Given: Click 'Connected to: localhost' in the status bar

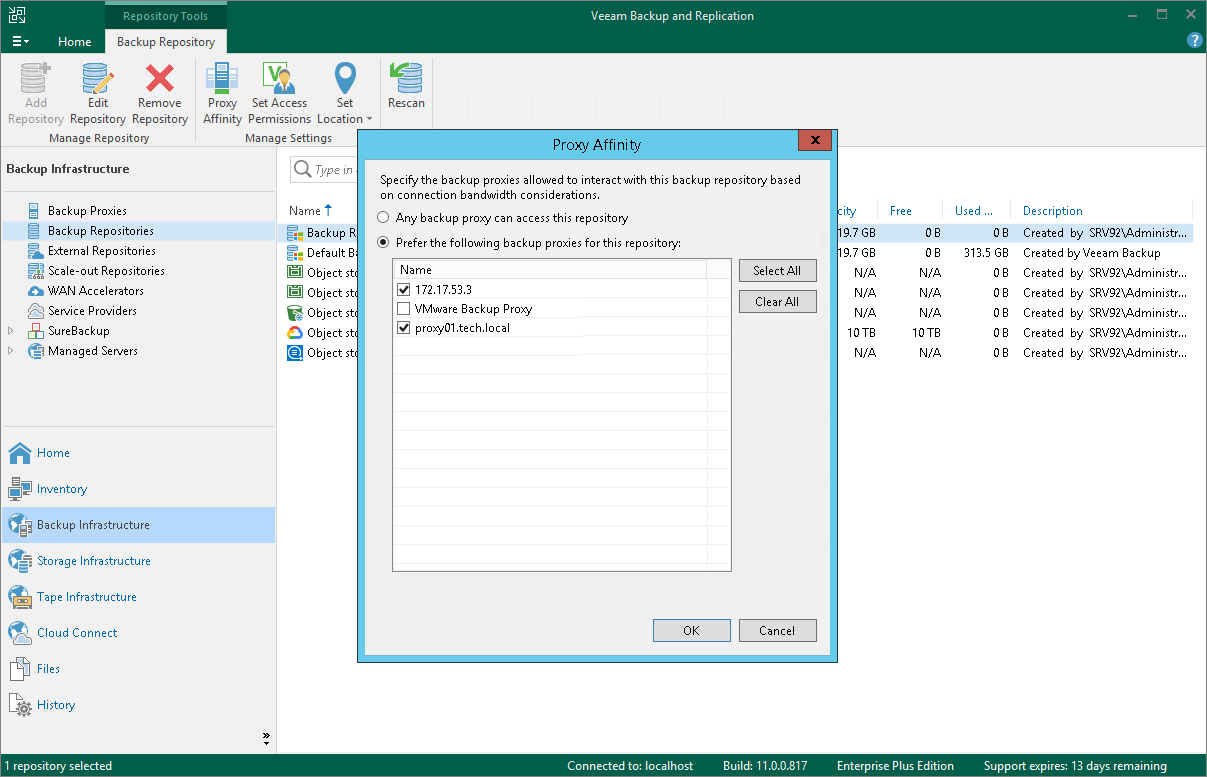Looking at the screenshot, I should (630, 766).
